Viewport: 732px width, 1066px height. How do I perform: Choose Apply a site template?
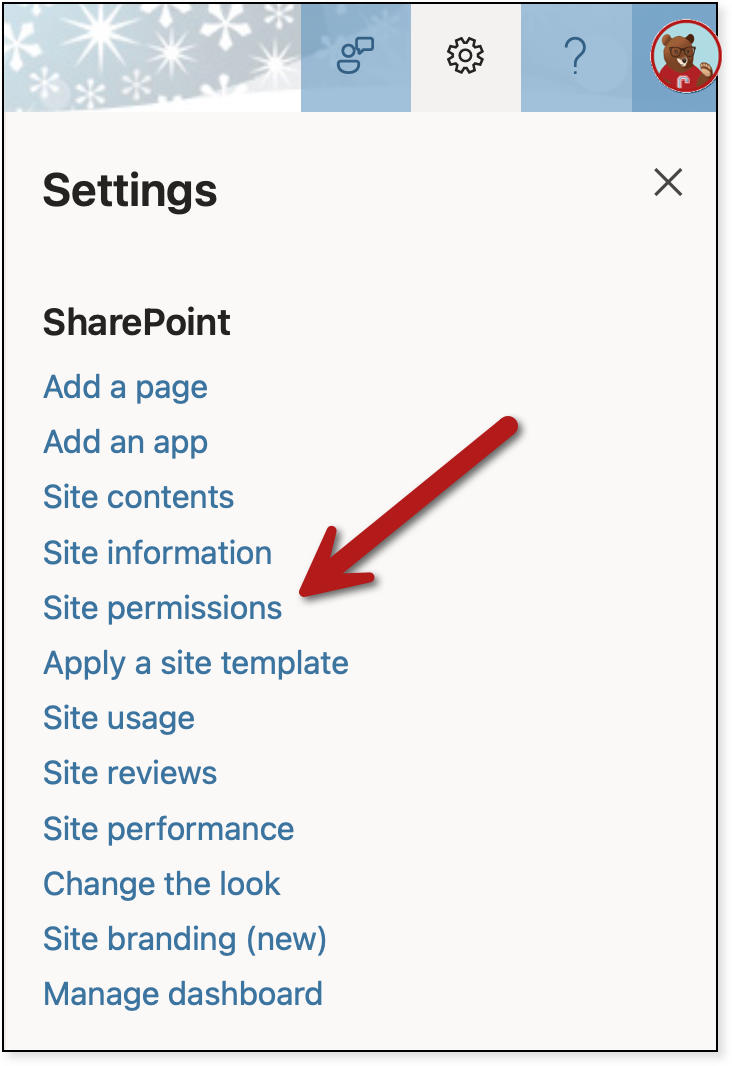pos(195,662)
